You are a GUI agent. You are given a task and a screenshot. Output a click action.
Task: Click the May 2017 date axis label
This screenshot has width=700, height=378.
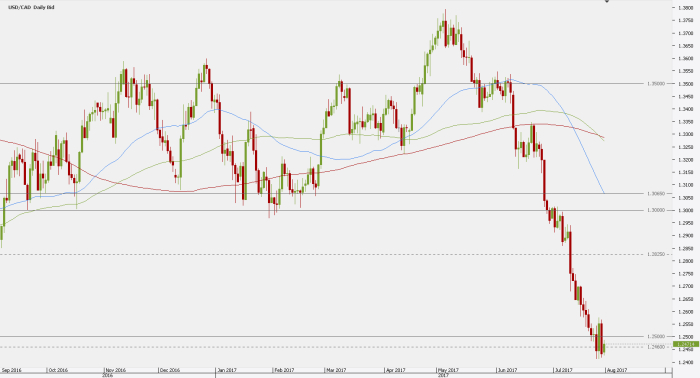click(x=448, y=370)
